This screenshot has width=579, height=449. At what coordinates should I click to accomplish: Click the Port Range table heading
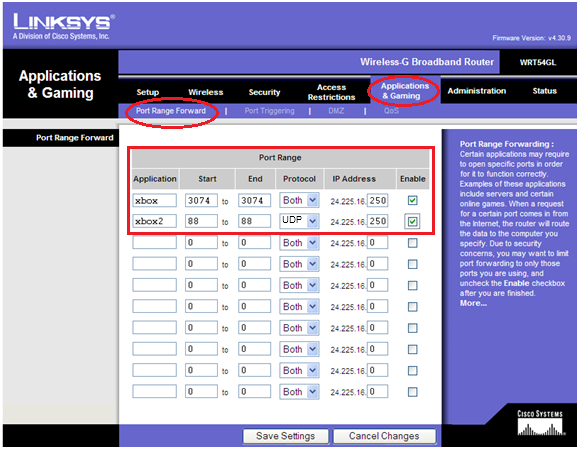tap(280, 158)
